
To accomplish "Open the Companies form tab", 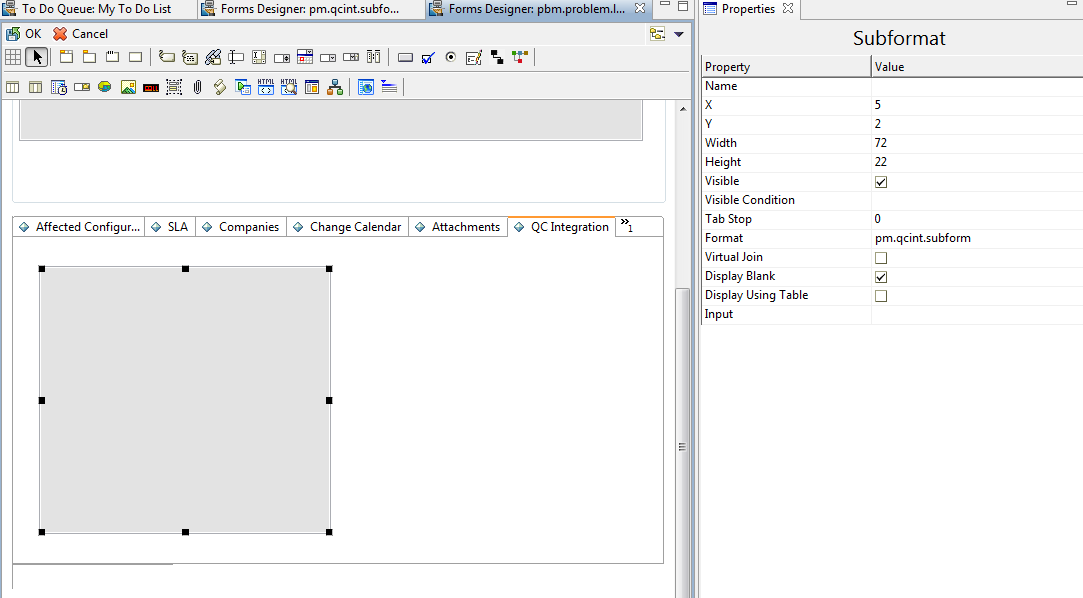I will point(241,226).
